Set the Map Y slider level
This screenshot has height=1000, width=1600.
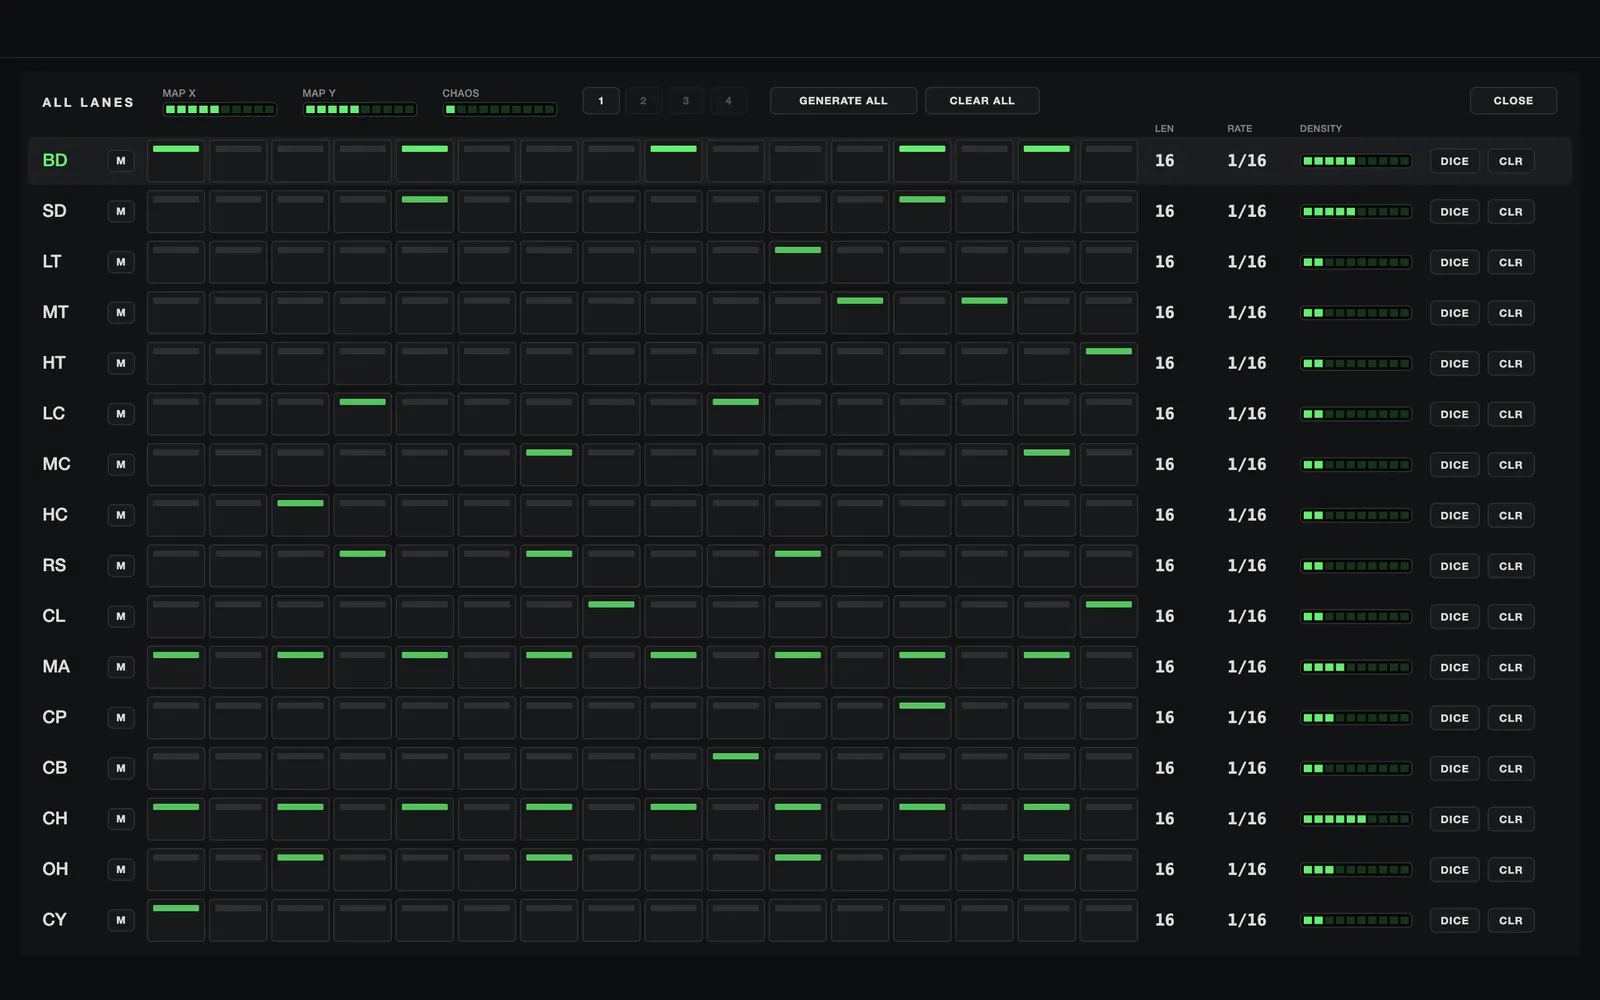coord(360,109)
